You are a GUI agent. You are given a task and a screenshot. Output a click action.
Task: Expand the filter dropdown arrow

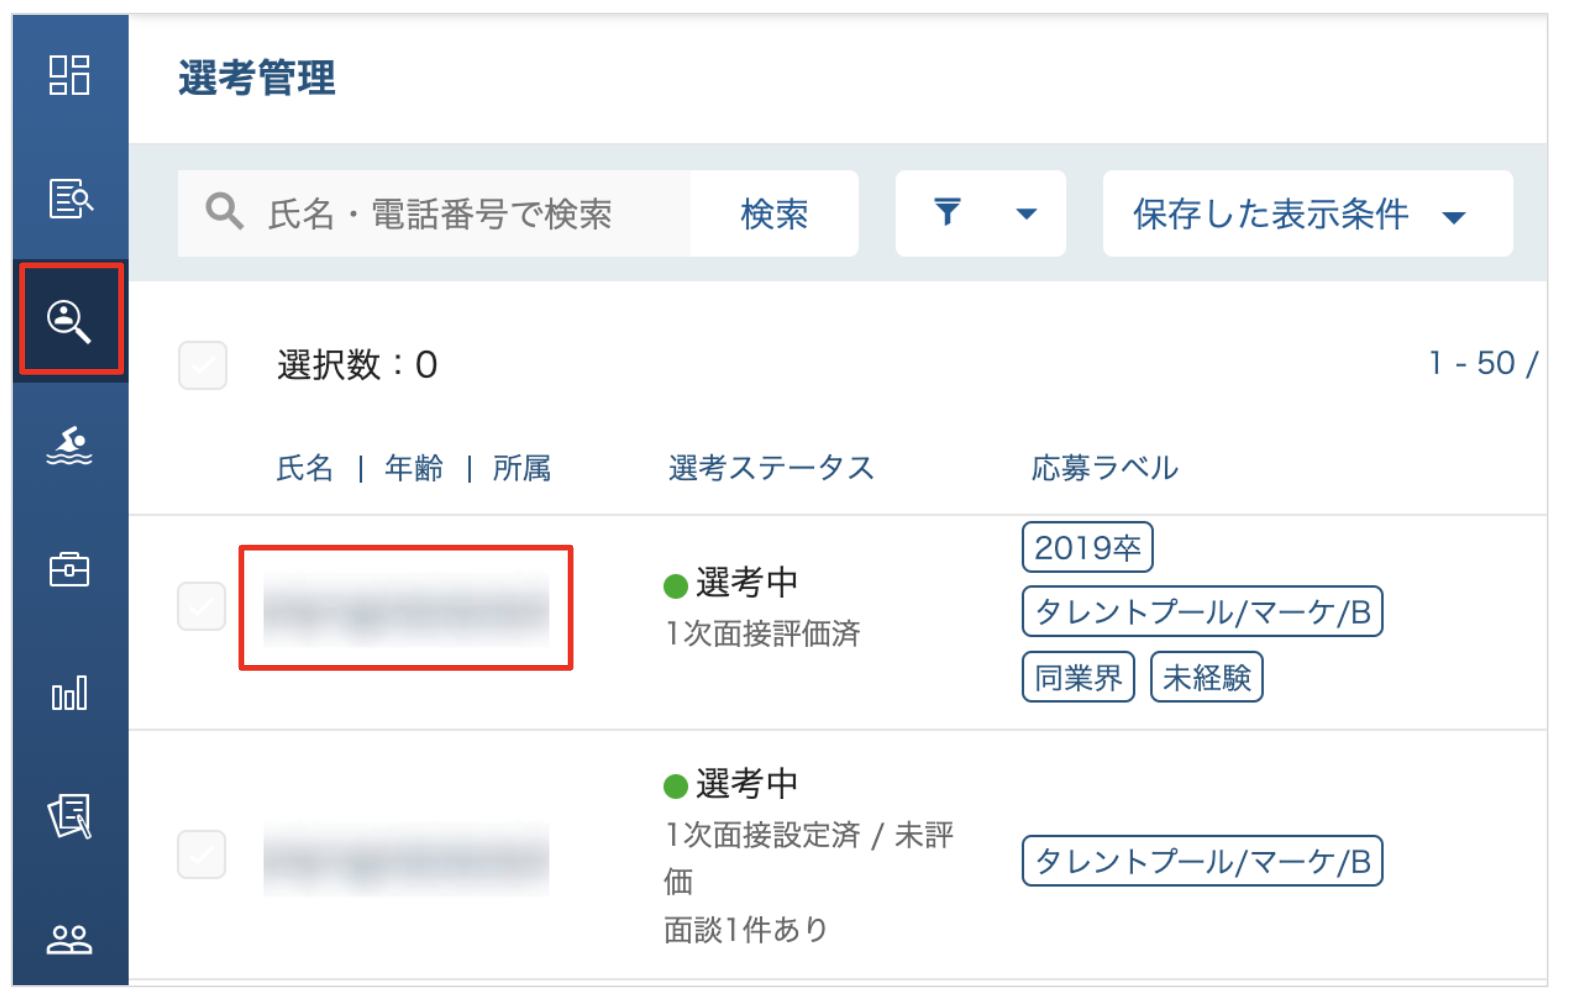tap(1026, 213)
